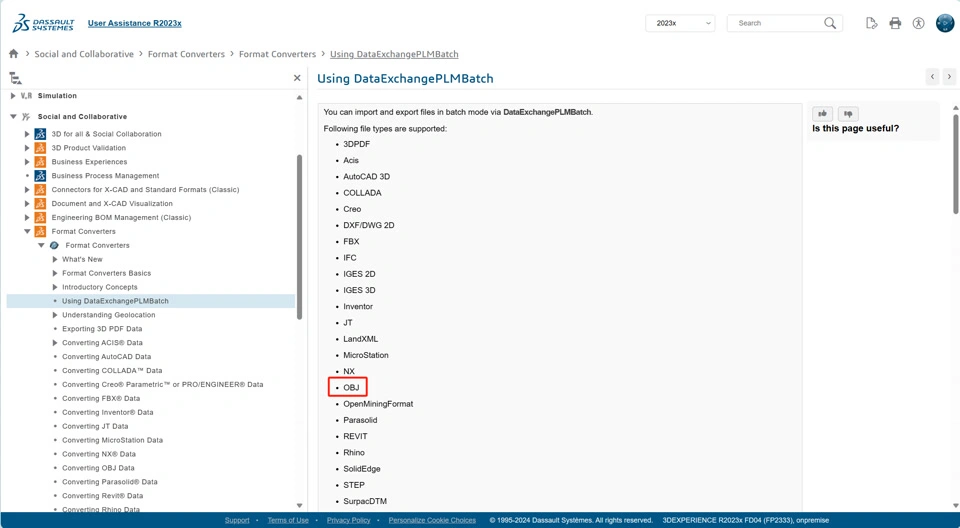The width and height of the screenshot is (960, 528).
Task: Click the Social and Collaborative category icon
Action: [x=26, y=116]
